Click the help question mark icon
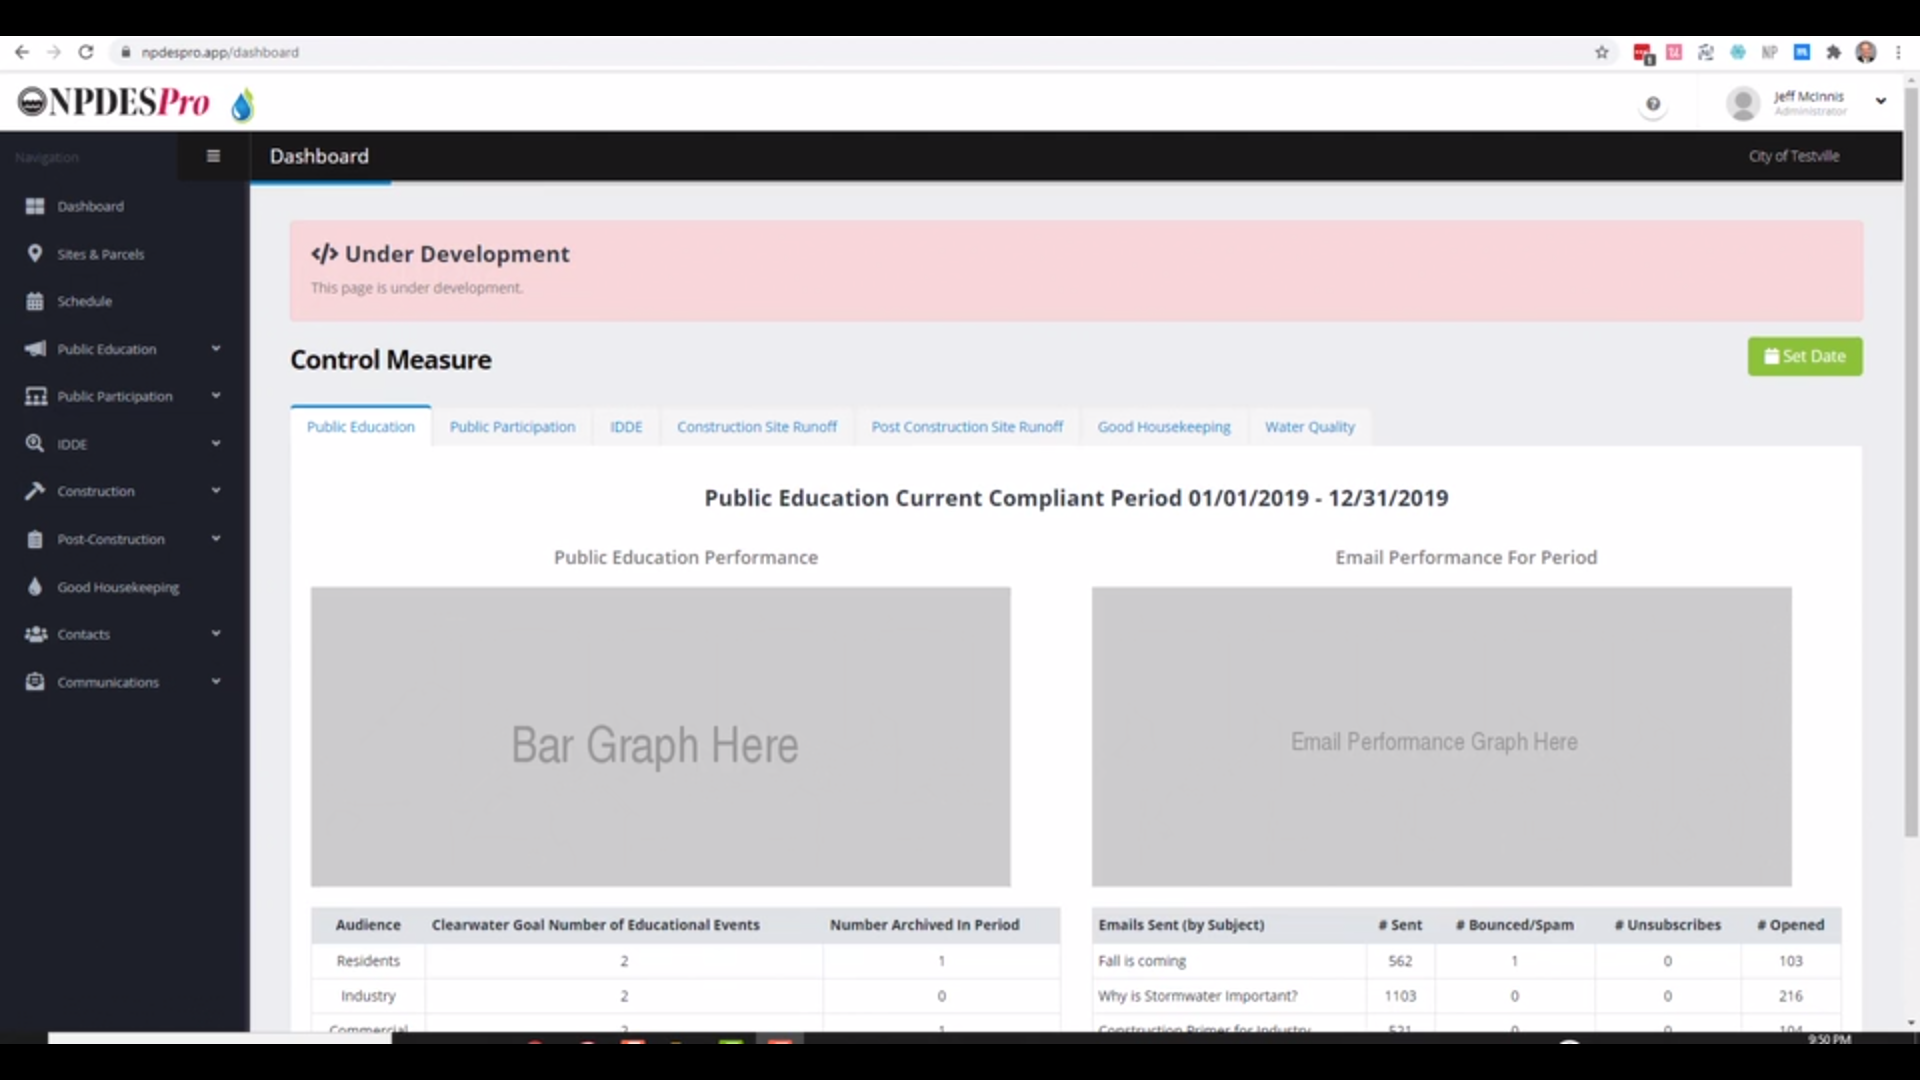 (1653, 104)
